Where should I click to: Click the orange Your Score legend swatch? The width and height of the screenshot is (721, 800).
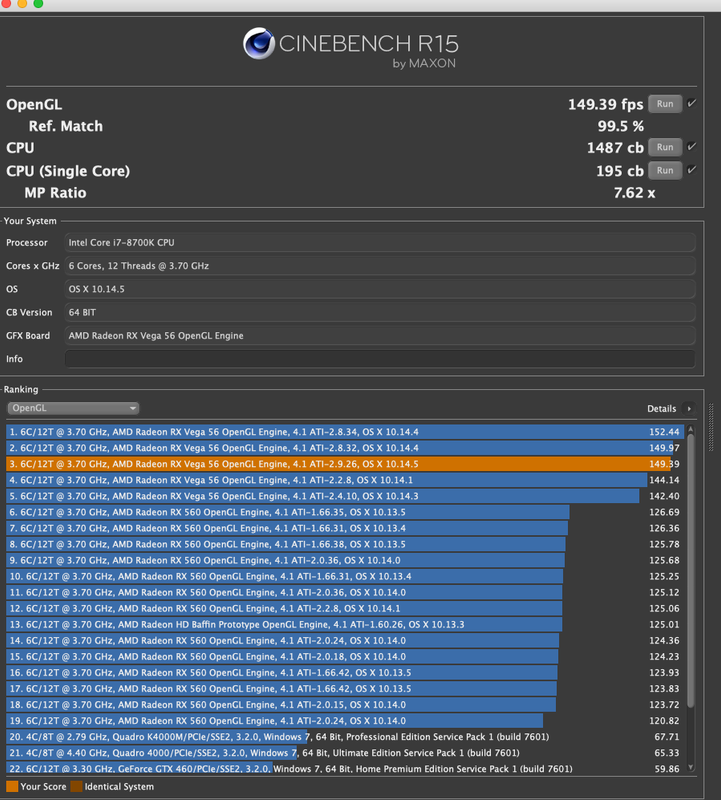12,786
